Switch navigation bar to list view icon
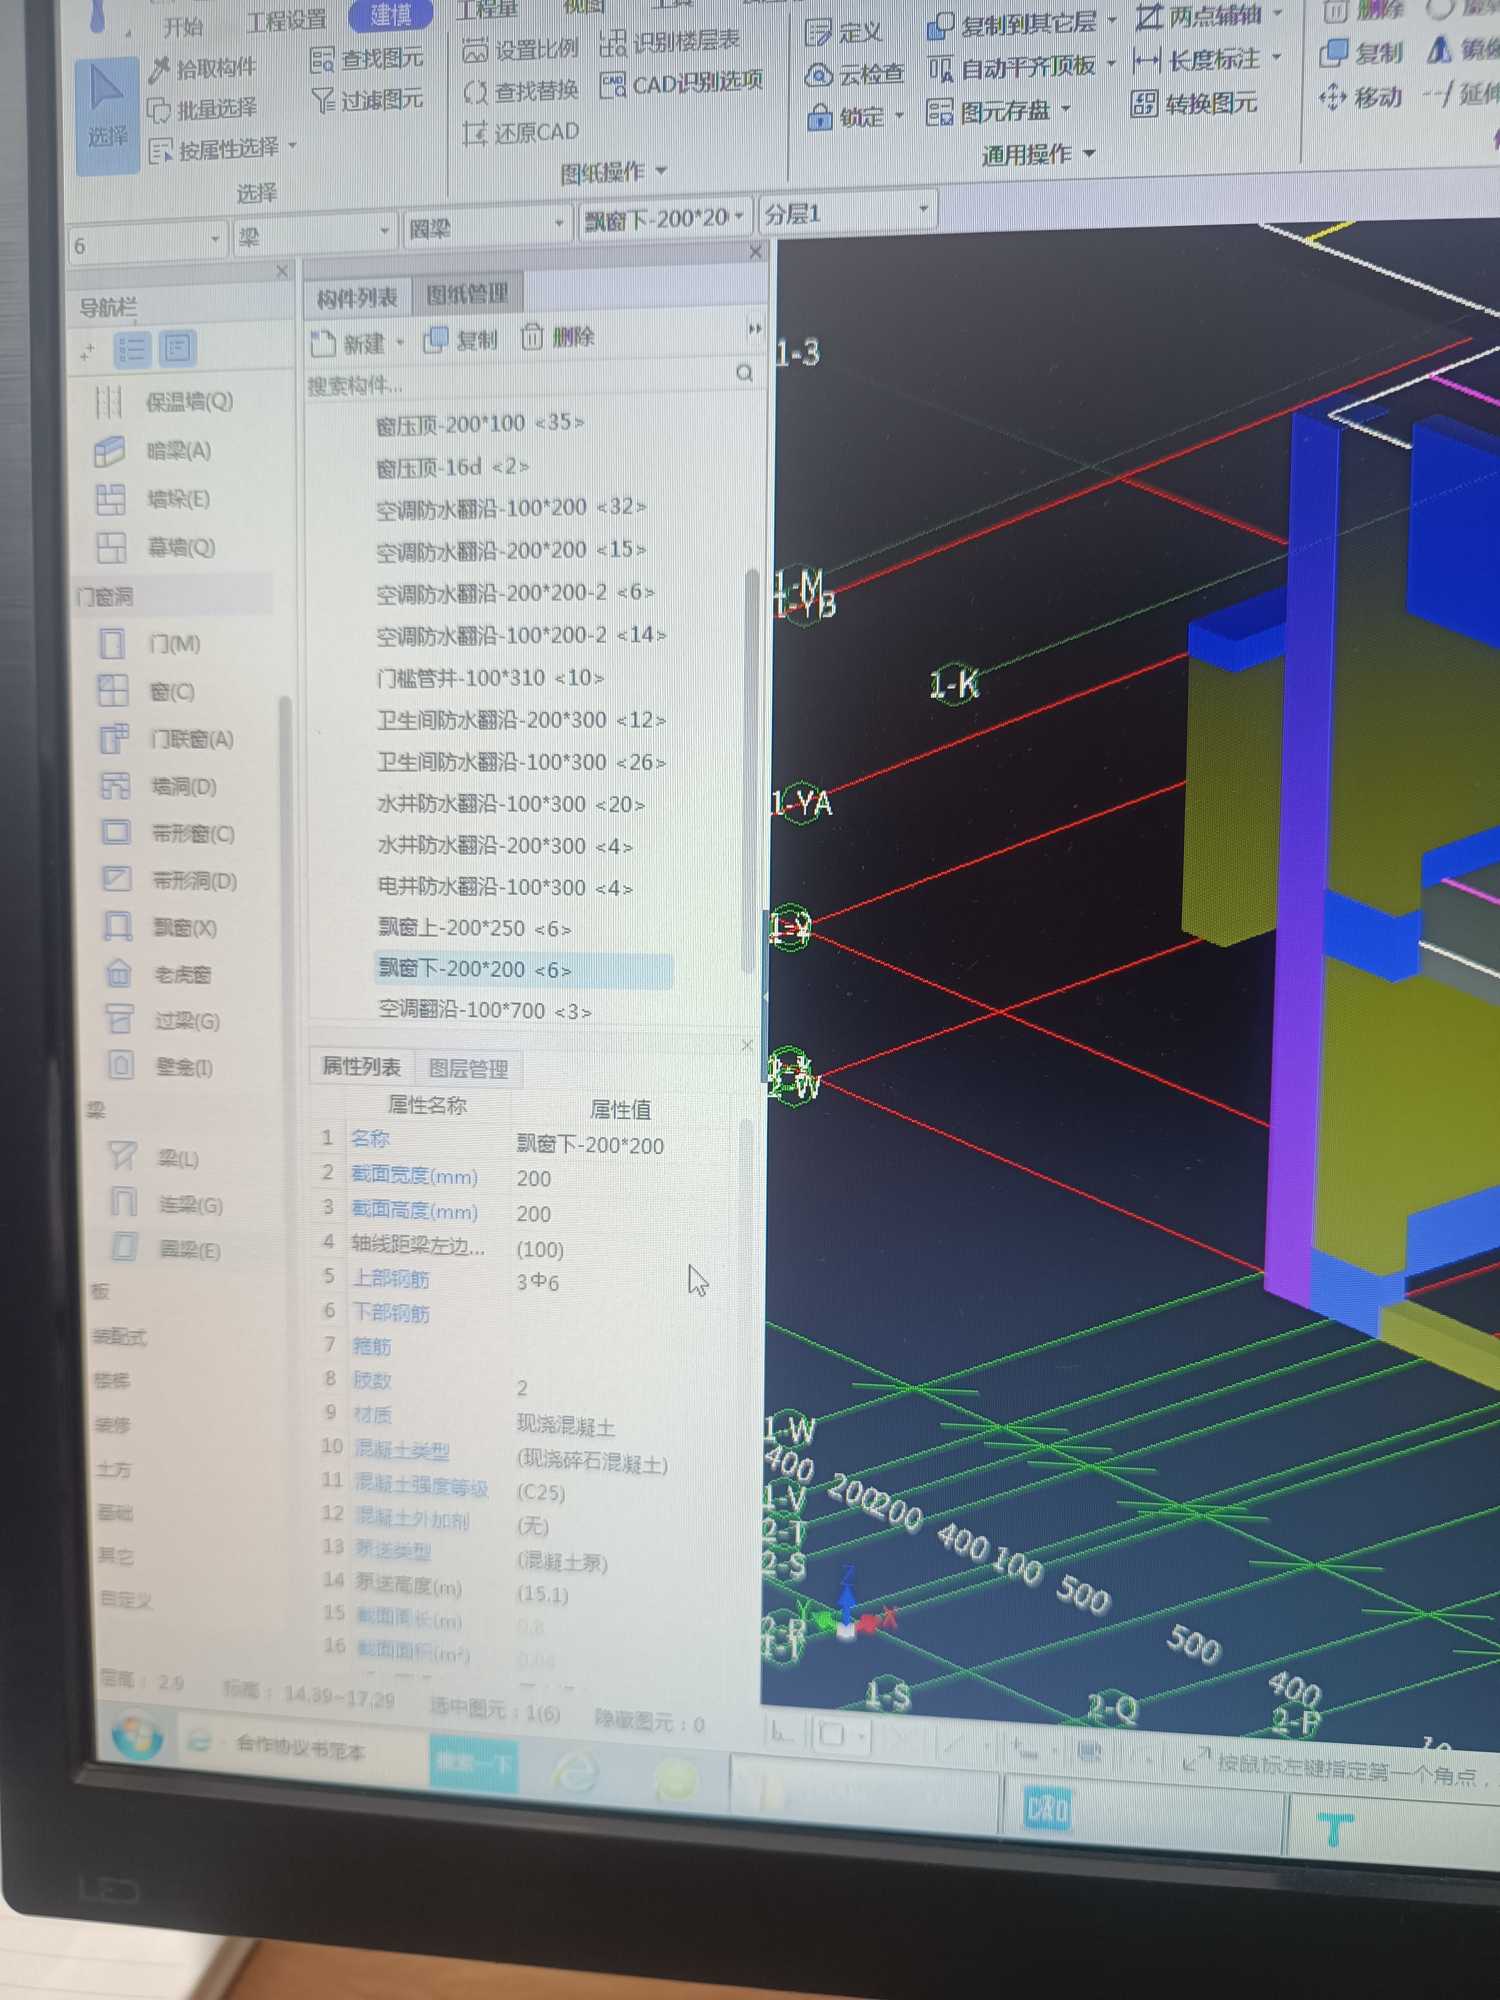Image resolution: width=1500 pixels, height=2000 pixels. click(x=132, y=349)
